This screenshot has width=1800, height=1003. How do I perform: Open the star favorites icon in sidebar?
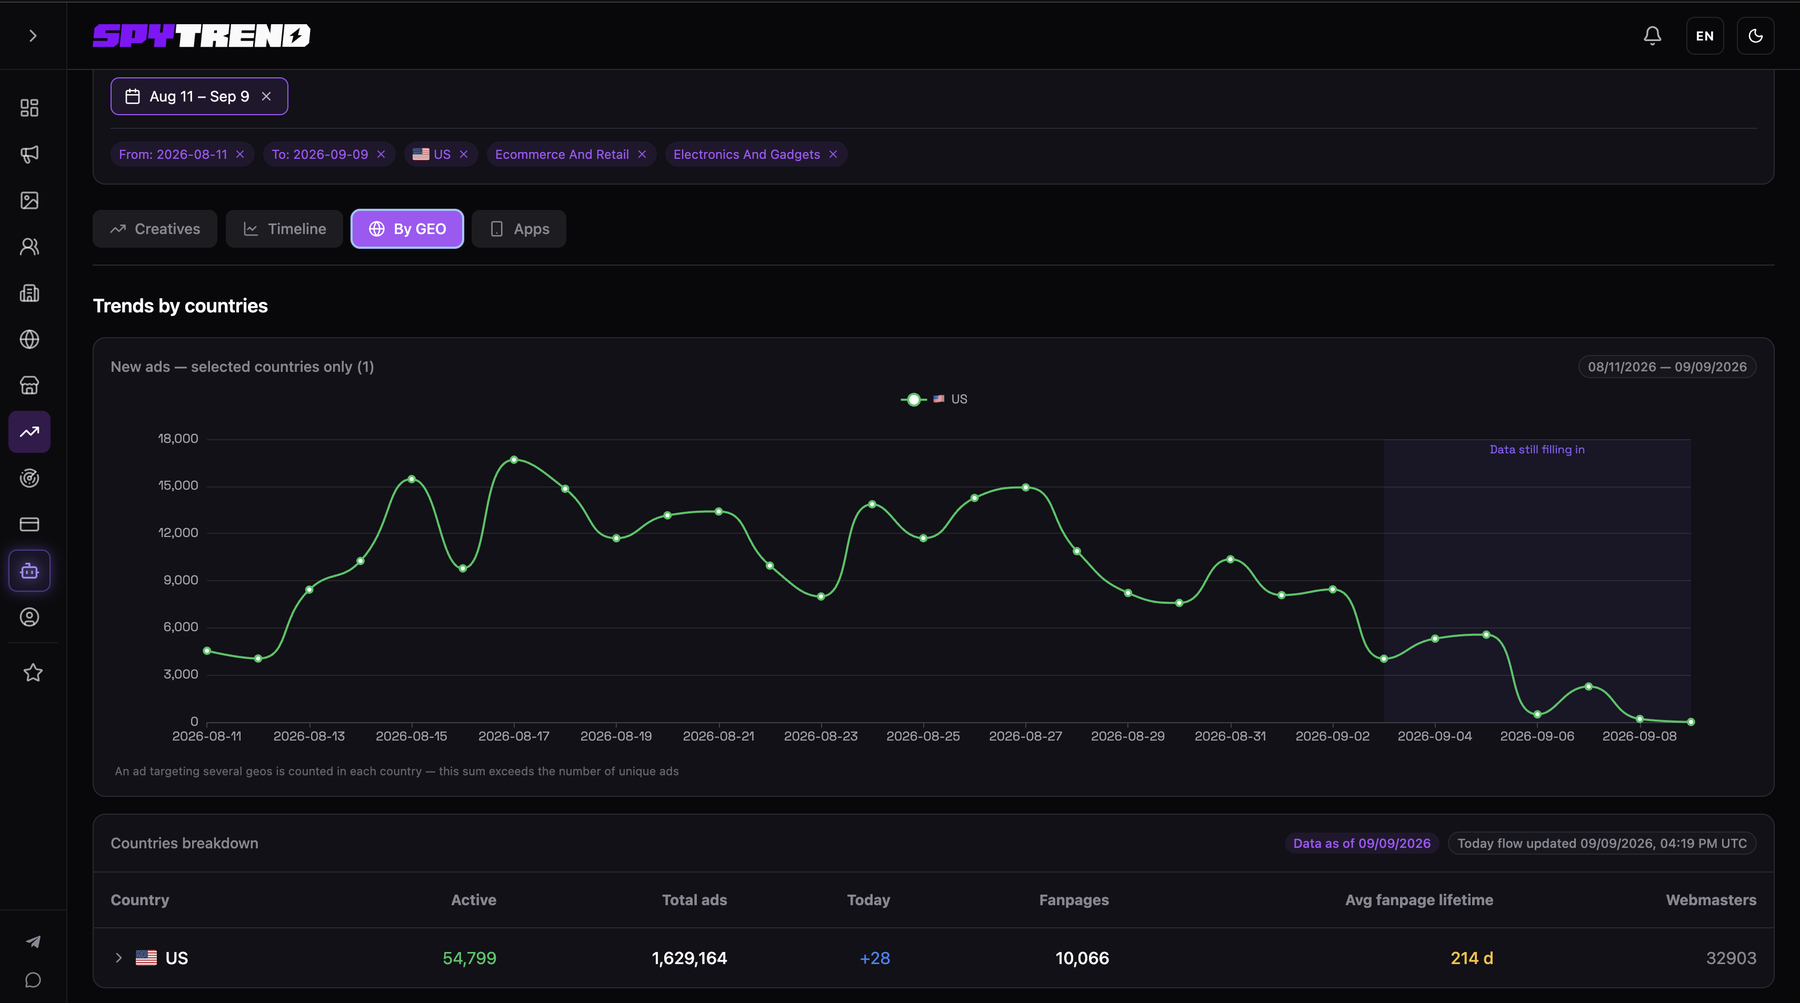pyautogui.click(x=33, y=673)
